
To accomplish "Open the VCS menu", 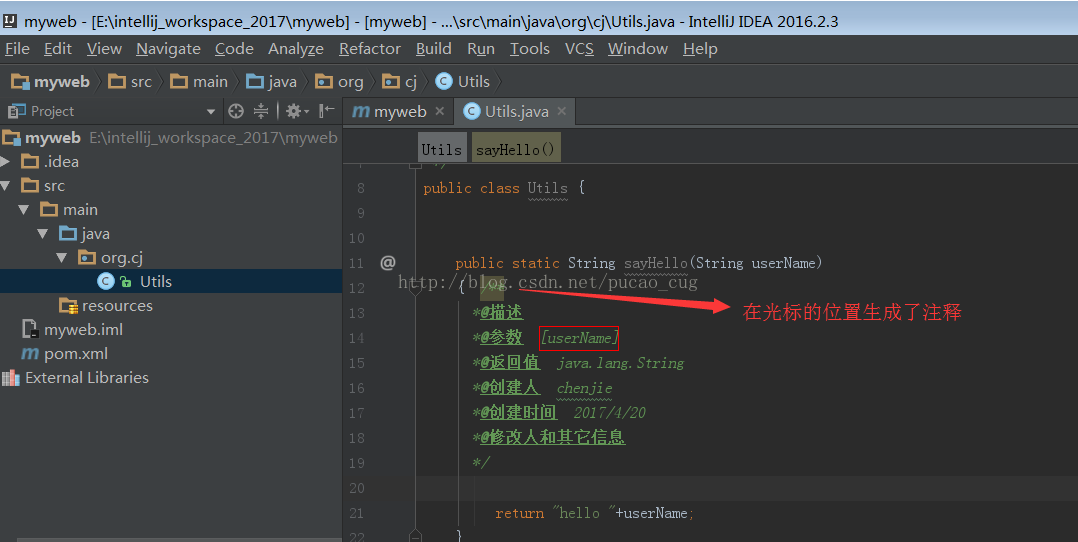I will click(579, 49).
